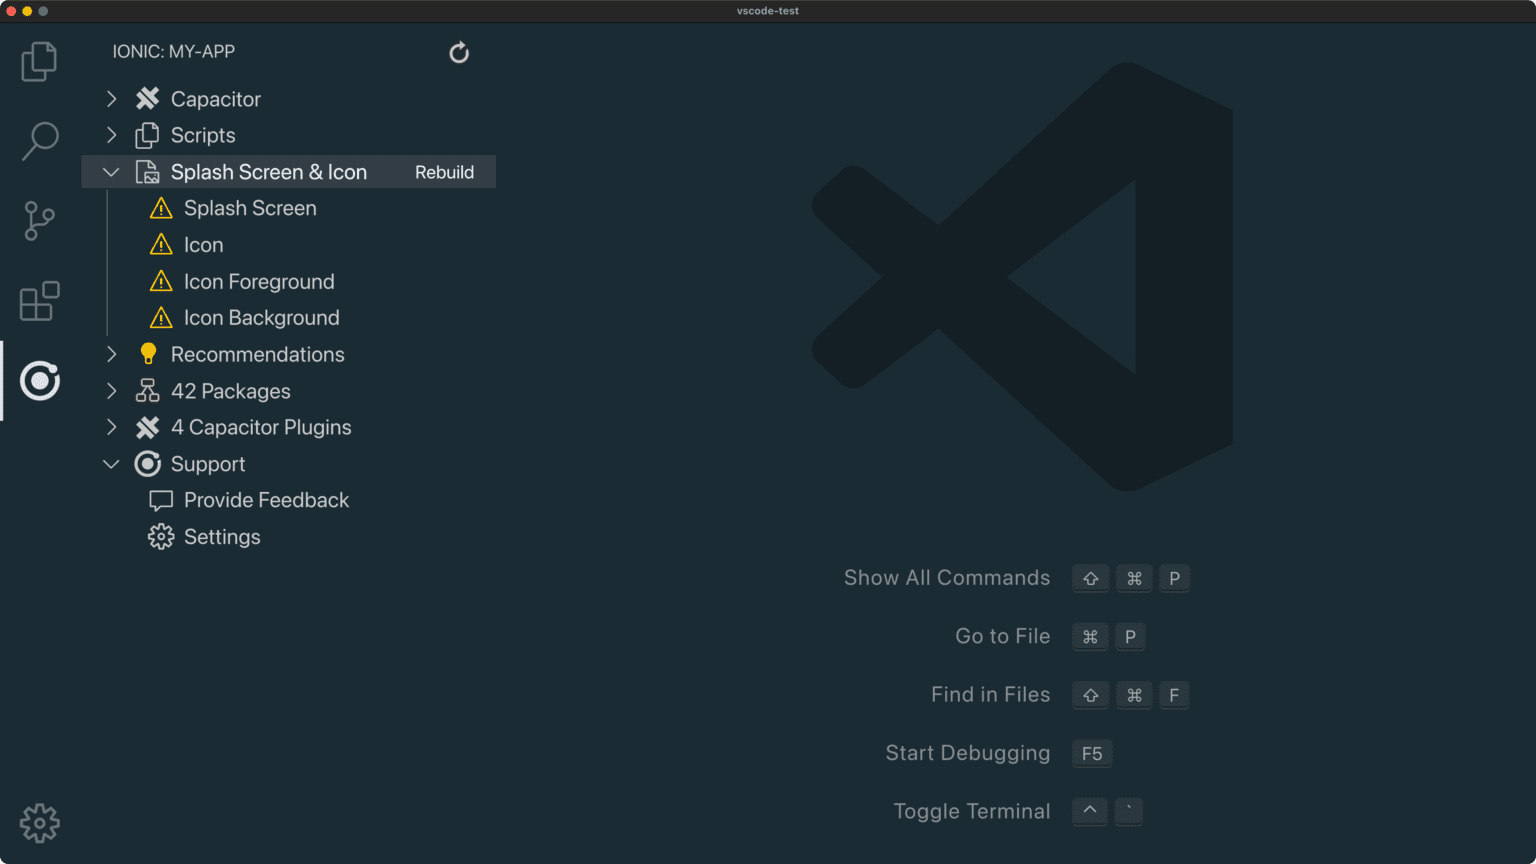The height and width of the screenshot is (864, 1536).
Task: Select Icon Background in the tree
Action: click(261, 317)
